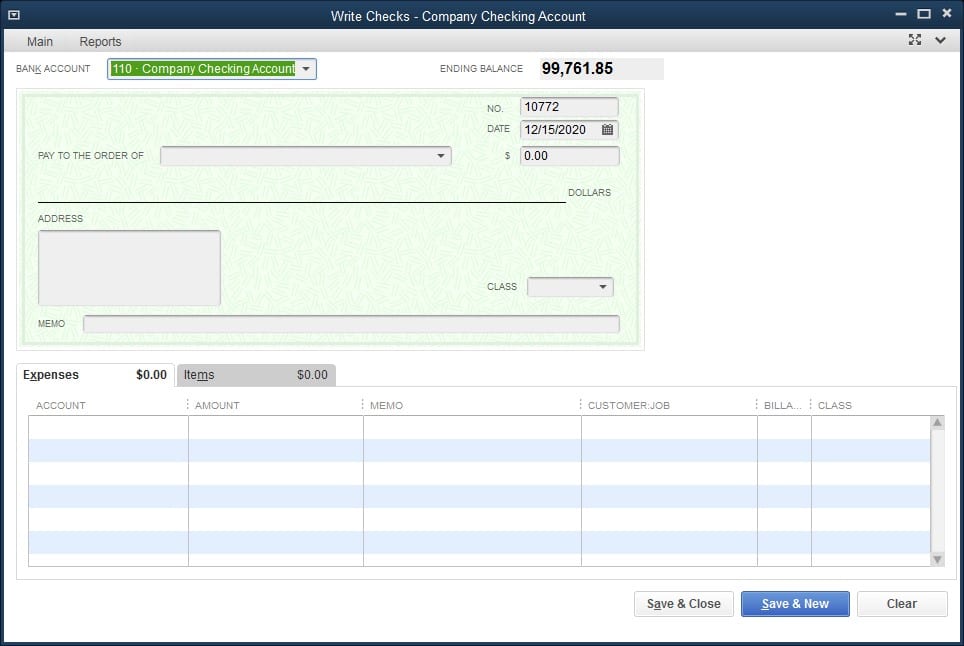Screen dimensions: 964x646
Task: Open the Pay to the Order Of dropdown
Action: coord(441,156)
